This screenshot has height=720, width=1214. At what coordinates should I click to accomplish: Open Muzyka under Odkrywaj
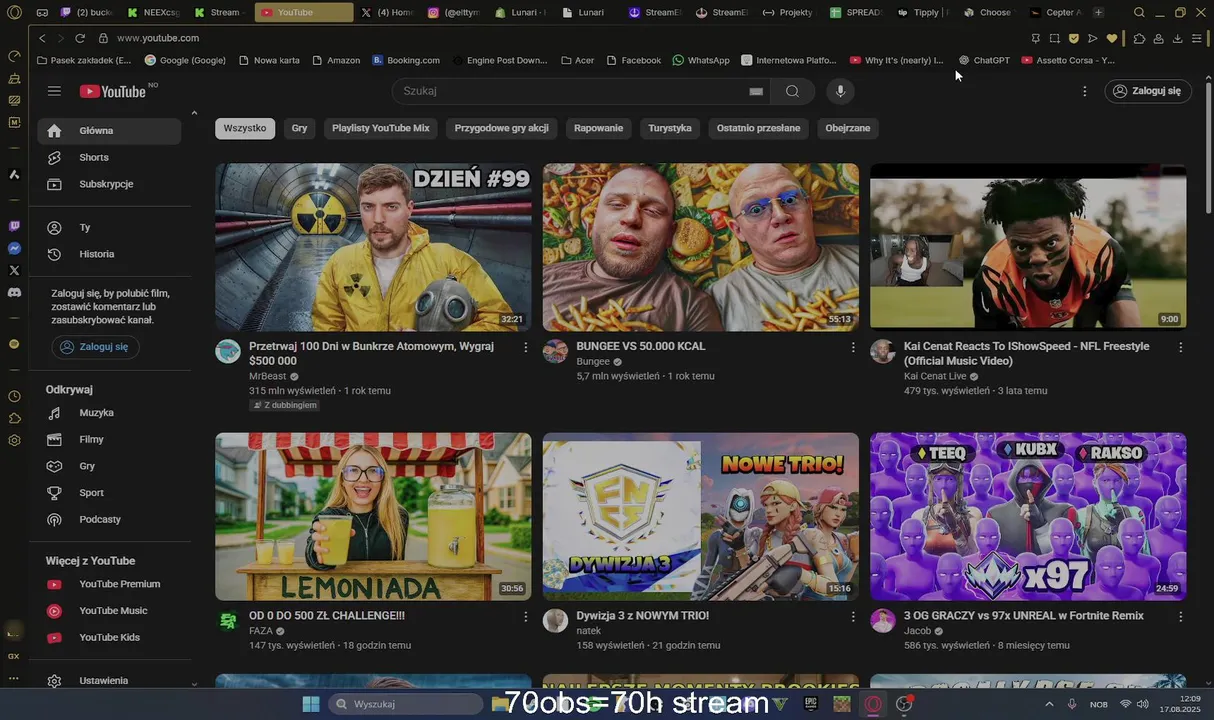pyautogui.click(x=109, y=413)
